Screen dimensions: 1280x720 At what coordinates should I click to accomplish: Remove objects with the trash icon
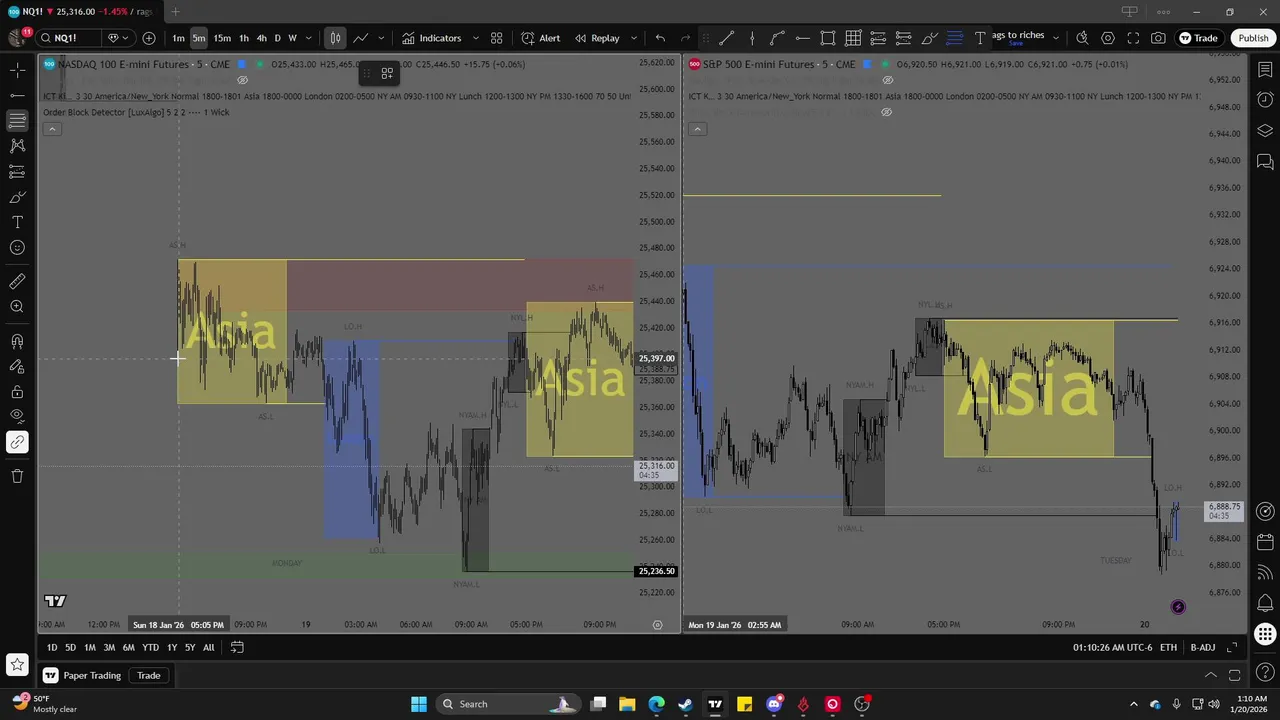(17, 476)
